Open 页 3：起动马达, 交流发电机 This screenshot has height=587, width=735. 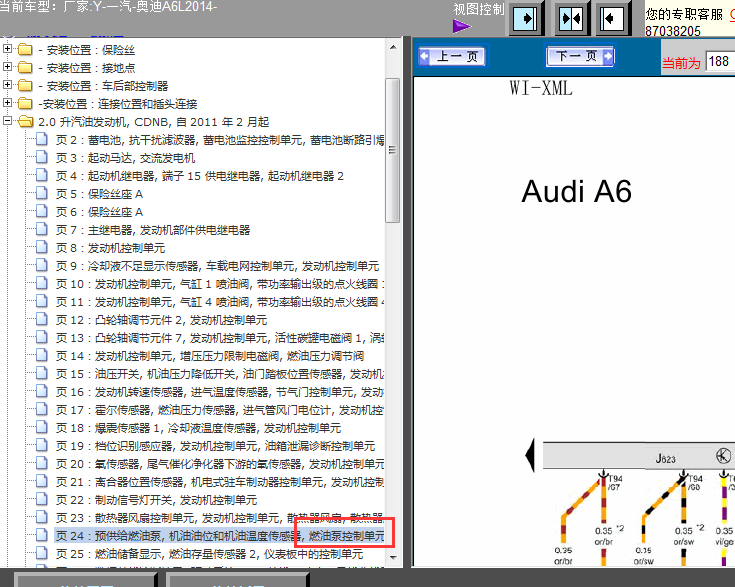125,158
